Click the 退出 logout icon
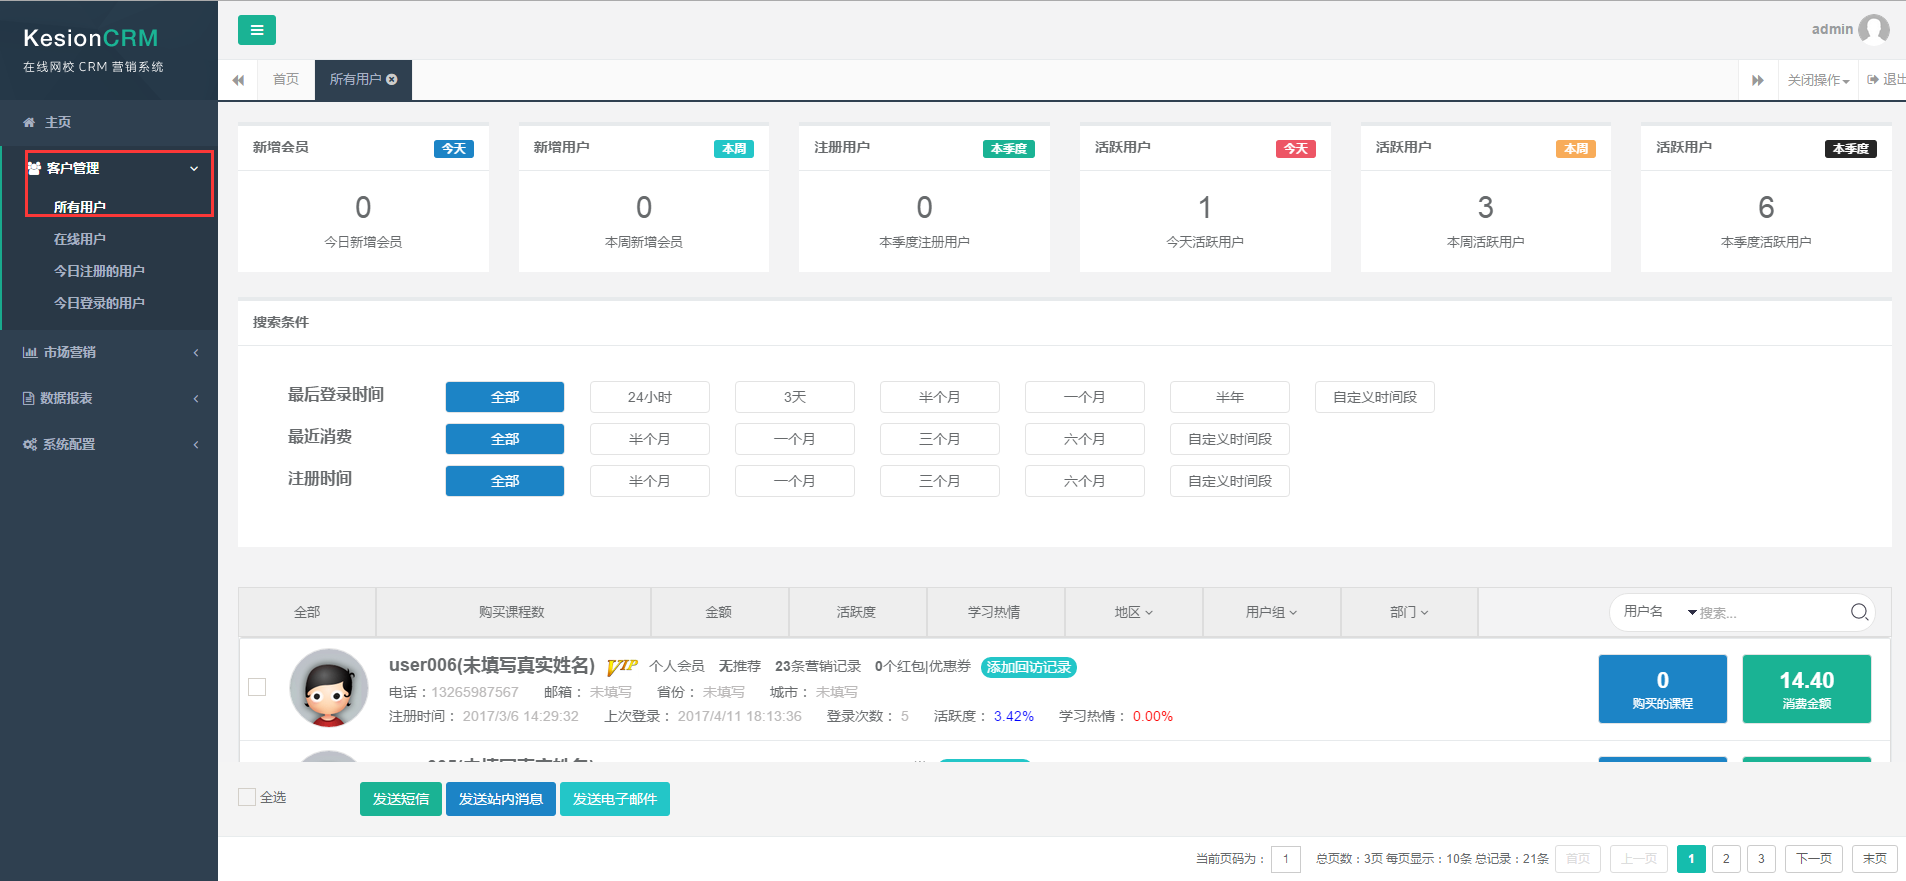Image resolution: width=1906 pixels, height=881 pixels. point(1873,80)
